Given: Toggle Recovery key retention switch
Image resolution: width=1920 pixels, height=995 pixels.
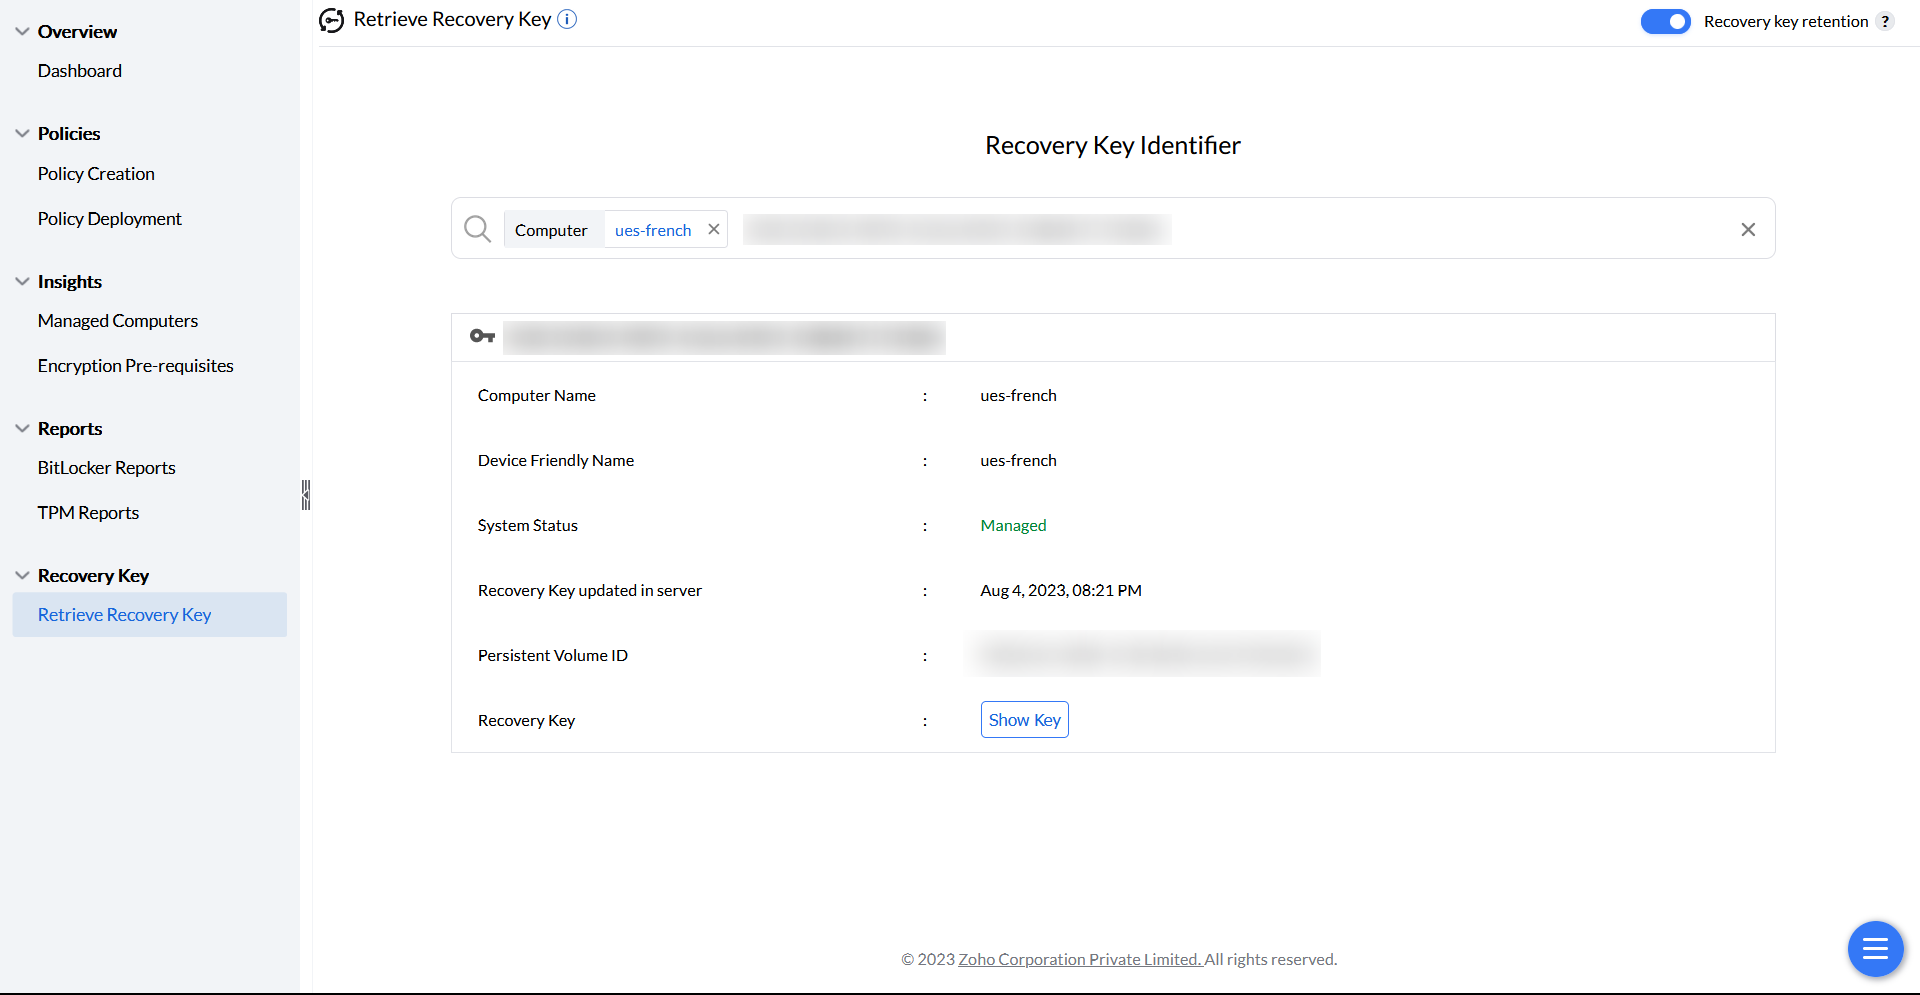Looking at the screenshot, I should [1665, 21].
